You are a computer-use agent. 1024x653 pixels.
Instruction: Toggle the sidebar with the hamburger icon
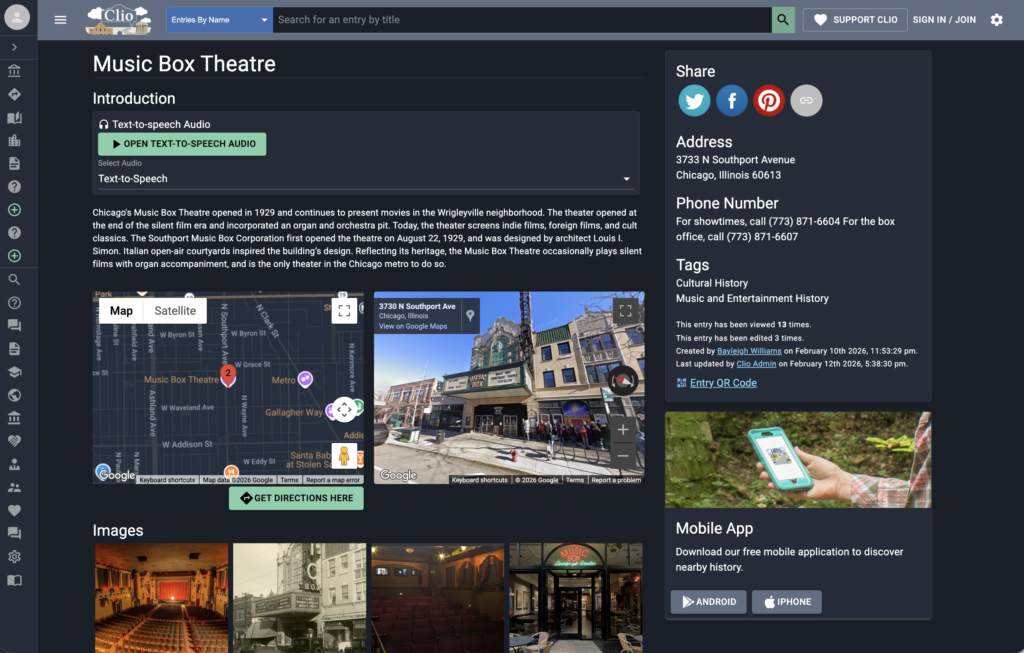click(60, 18)
